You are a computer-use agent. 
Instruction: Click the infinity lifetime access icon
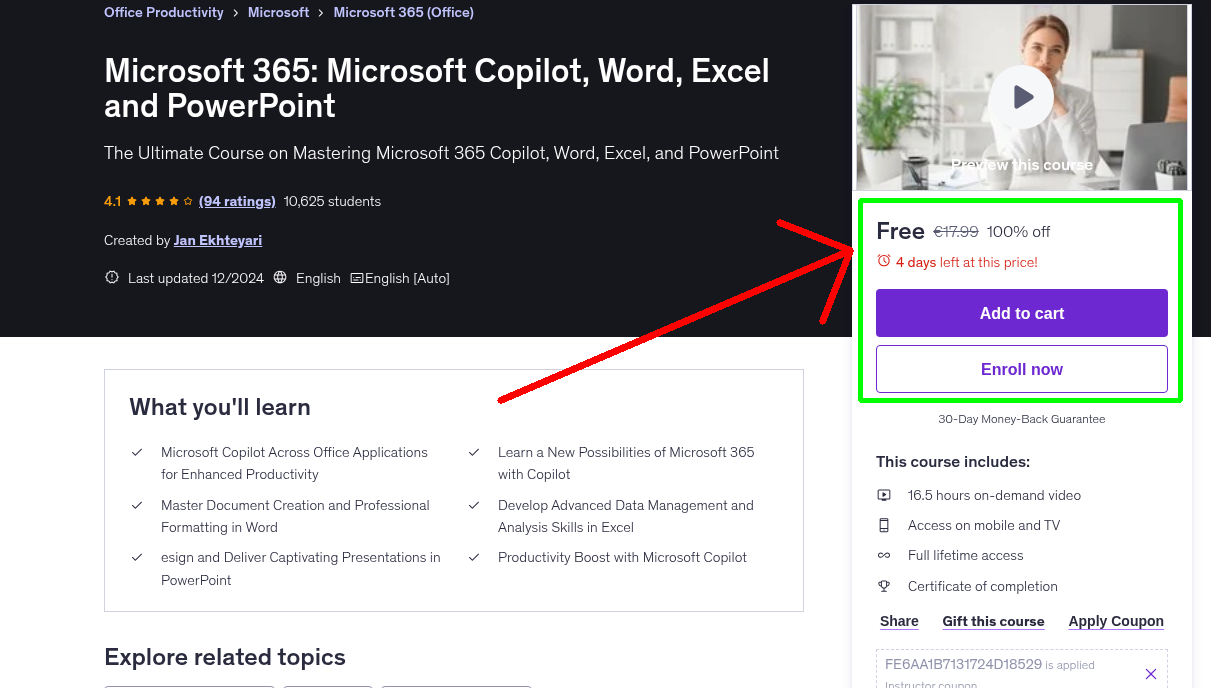coord(884,555)
